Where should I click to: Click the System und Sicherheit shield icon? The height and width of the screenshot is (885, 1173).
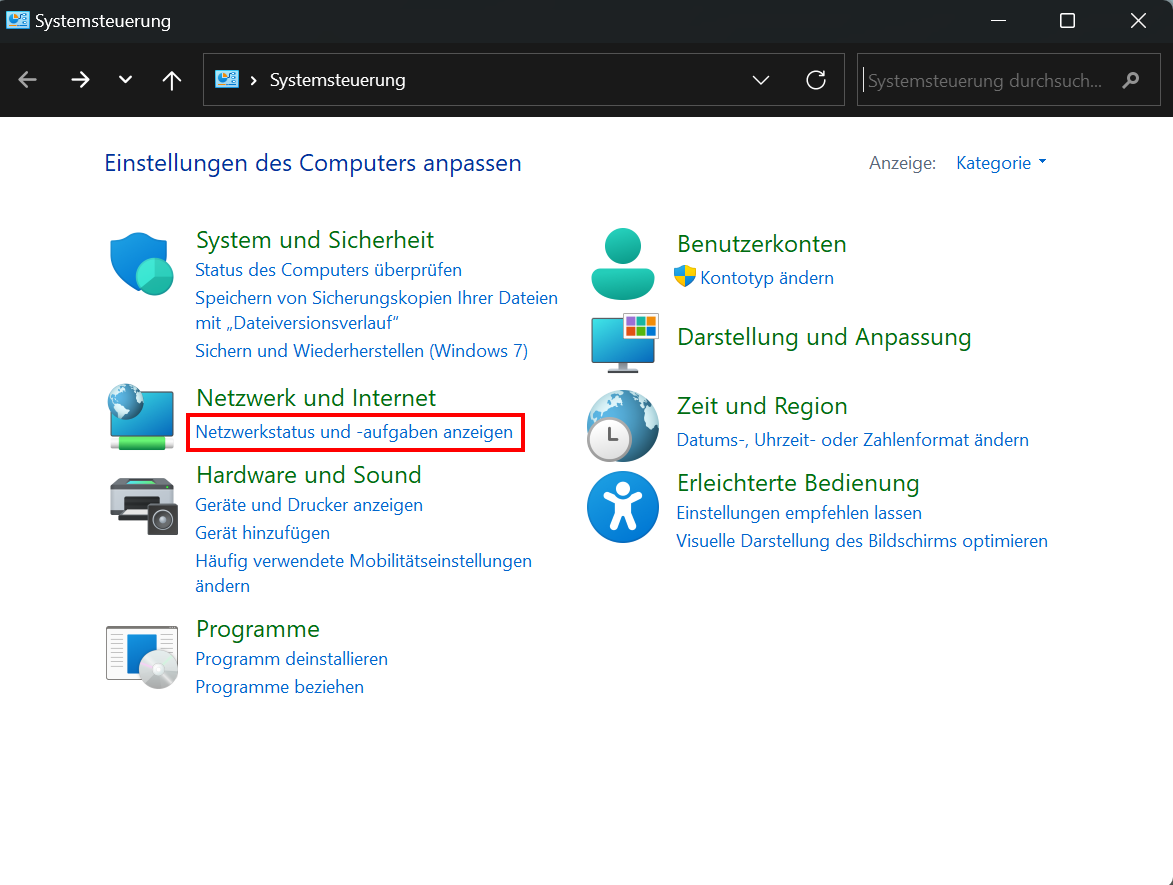(x=141, y=263)
